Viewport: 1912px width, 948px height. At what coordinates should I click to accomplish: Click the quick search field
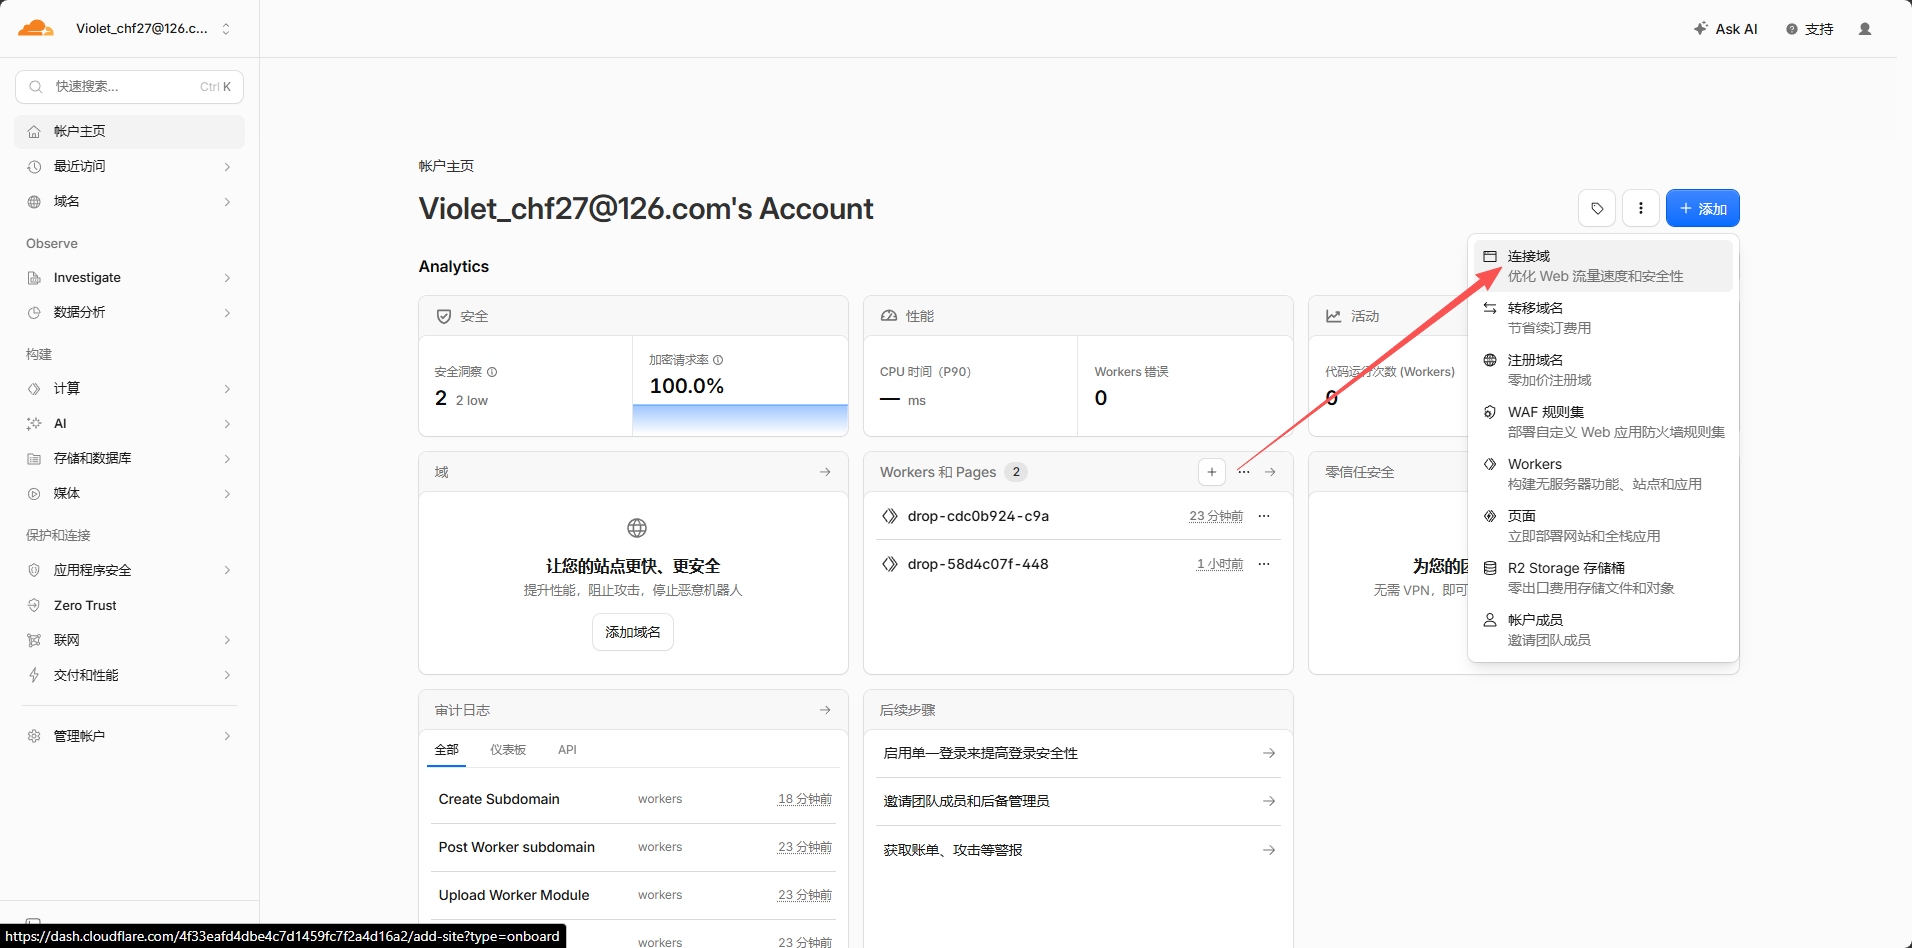(x=129, y=87)
